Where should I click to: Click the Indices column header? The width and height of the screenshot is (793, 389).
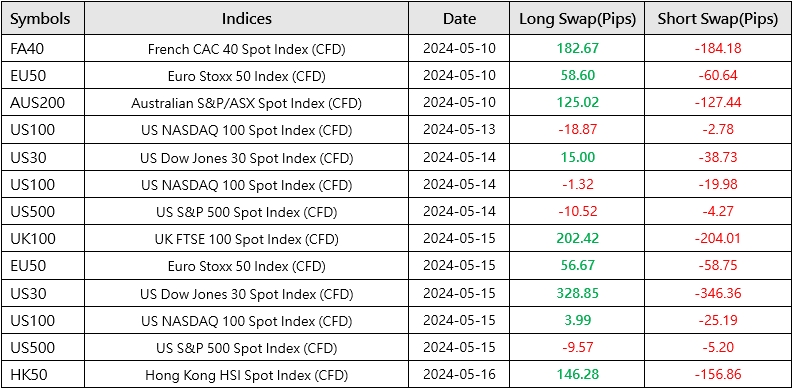[246, 19]
